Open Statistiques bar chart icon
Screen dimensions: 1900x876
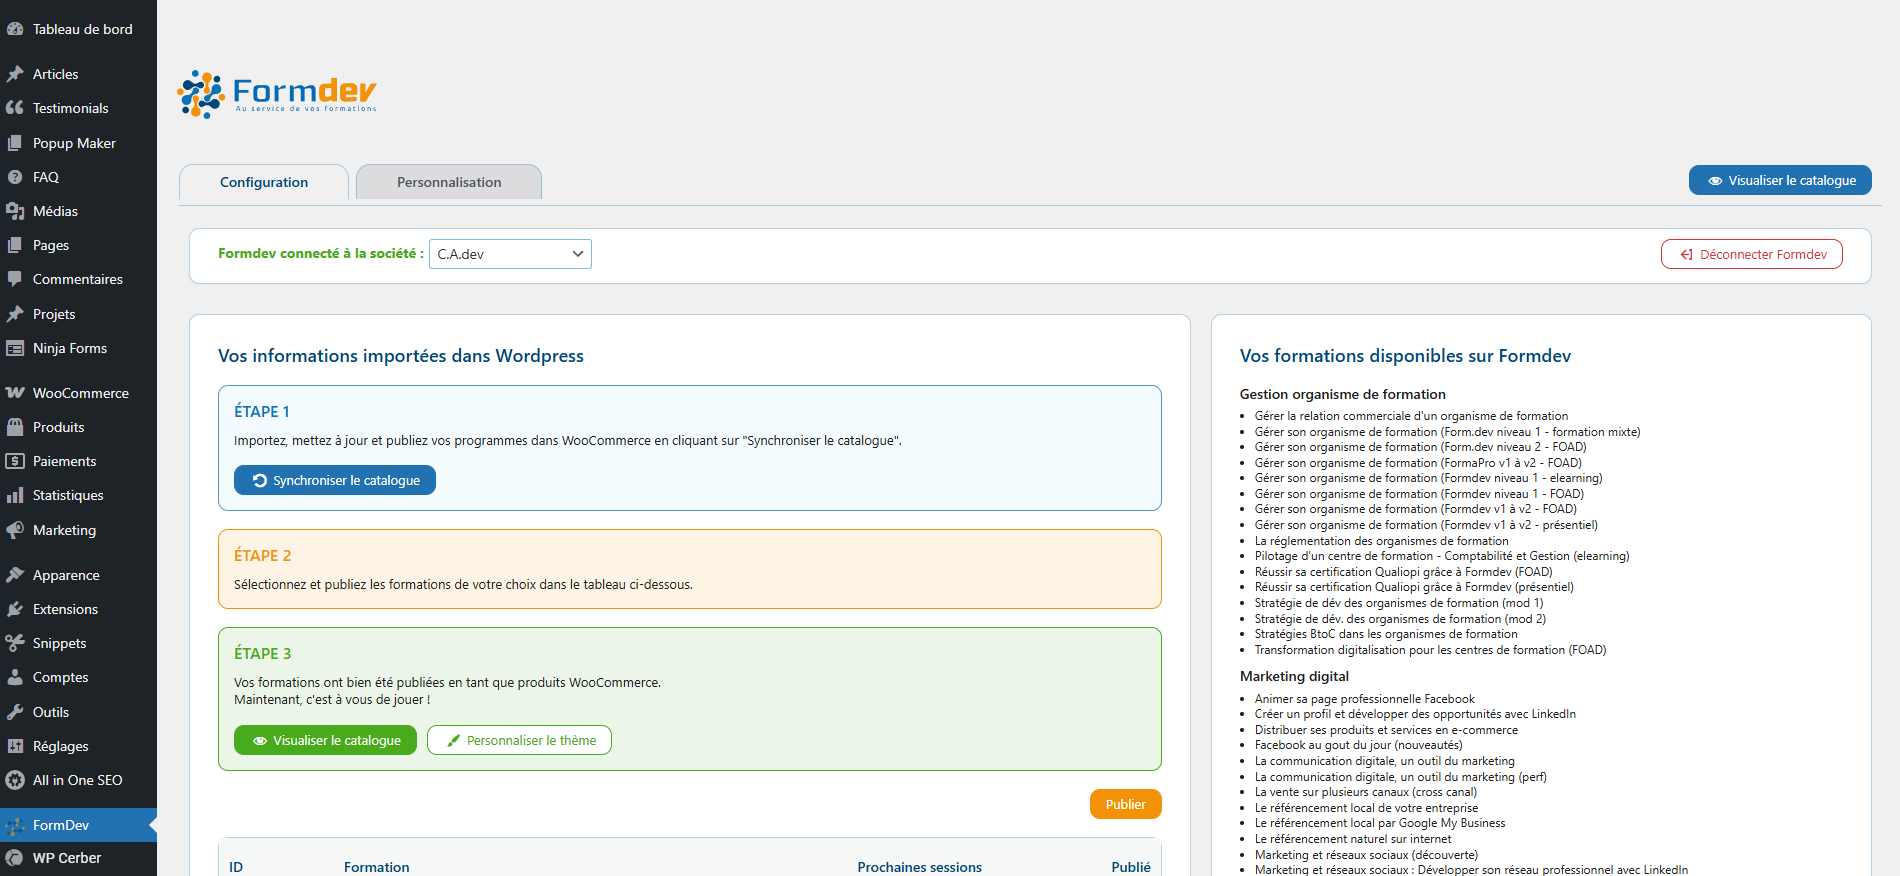pos(15,496)
